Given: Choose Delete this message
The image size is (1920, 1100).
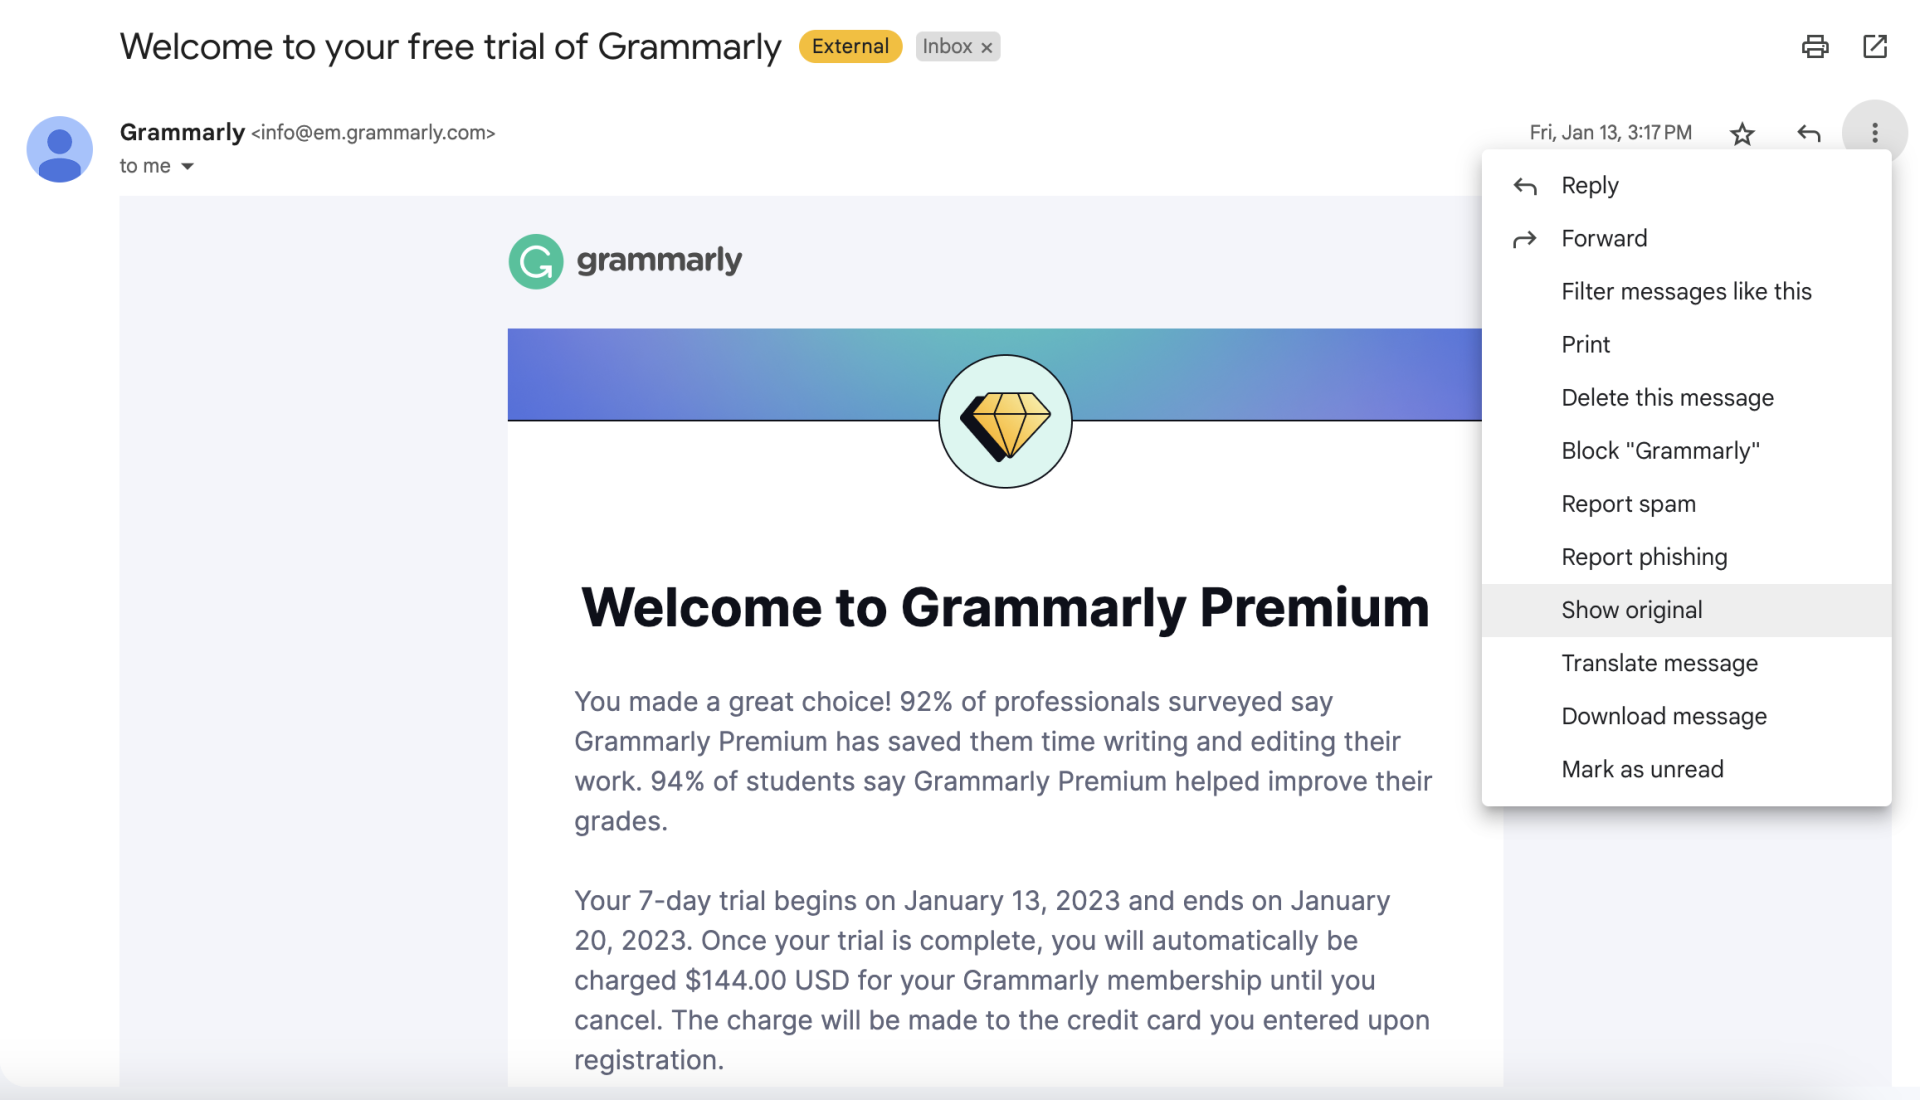Looking at the screenshot, I should click(x=1667, y=397).
